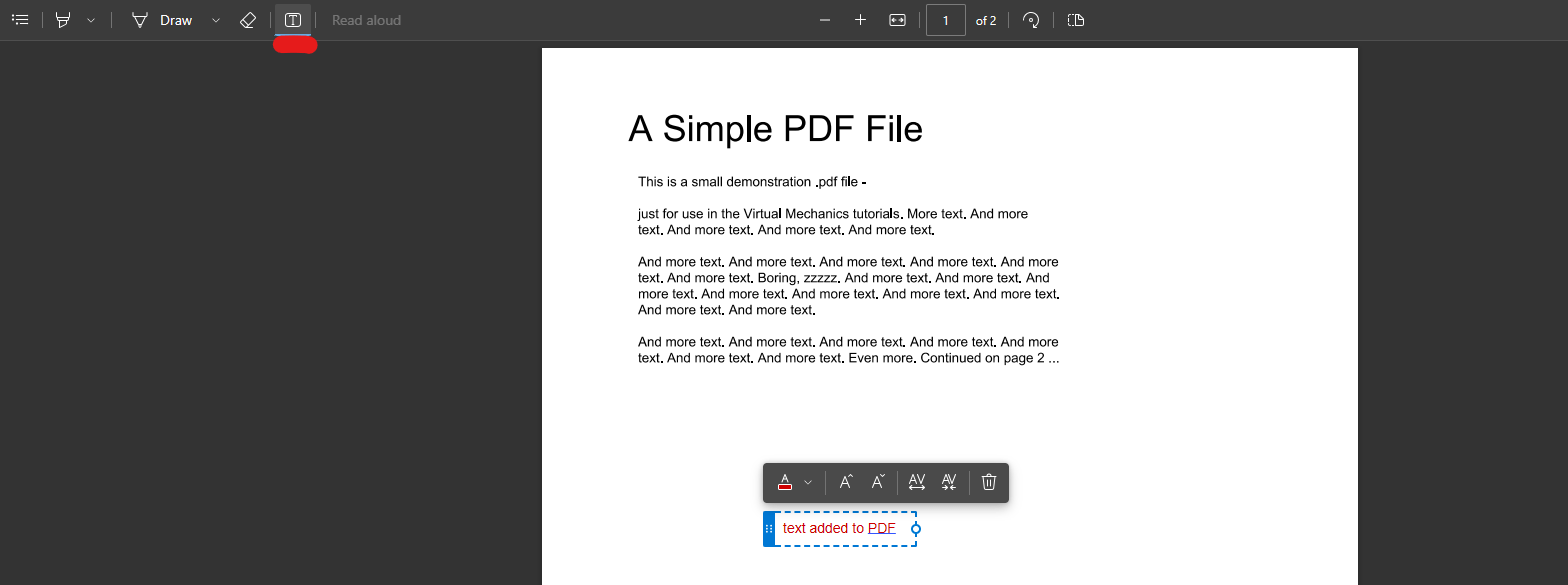
Task: Expand the Draw options dropdown arrow
Action: pyautogui.click(x=216, y=20)
